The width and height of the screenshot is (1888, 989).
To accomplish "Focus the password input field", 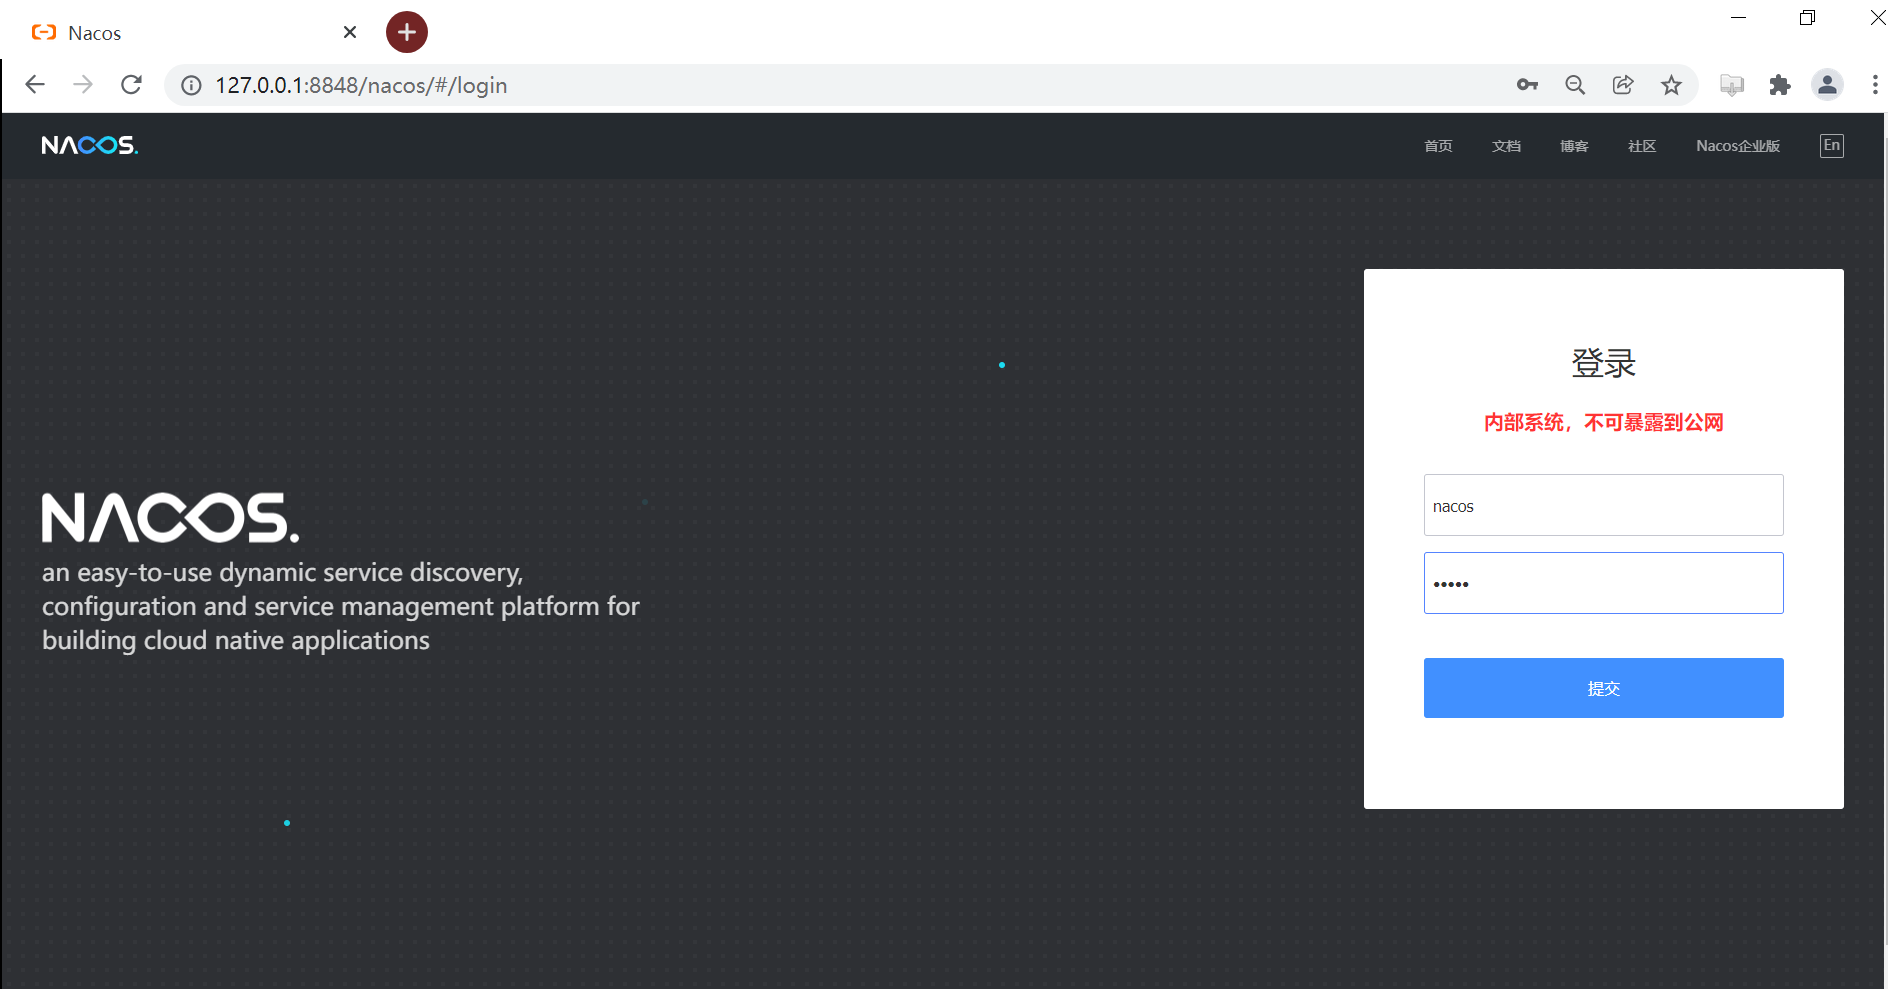I will 1604,583.
